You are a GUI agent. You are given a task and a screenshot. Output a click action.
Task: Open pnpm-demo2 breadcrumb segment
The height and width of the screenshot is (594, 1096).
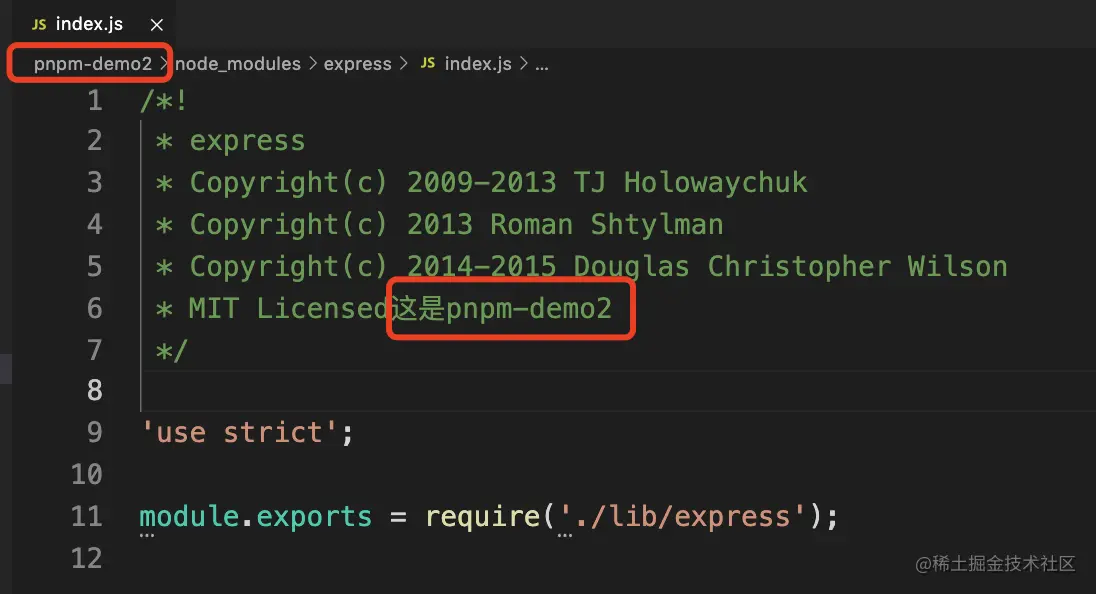click(x=92, y=64)
